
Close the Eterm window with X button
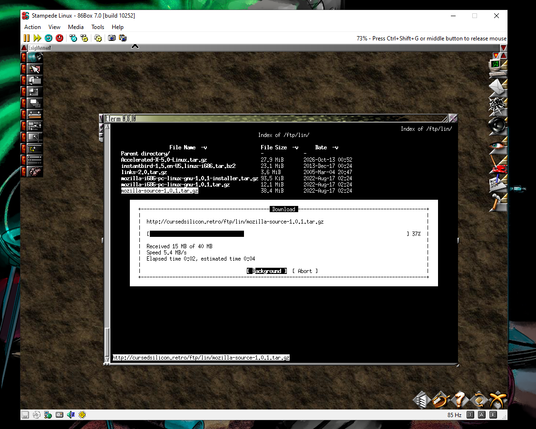tap(453, 118)
